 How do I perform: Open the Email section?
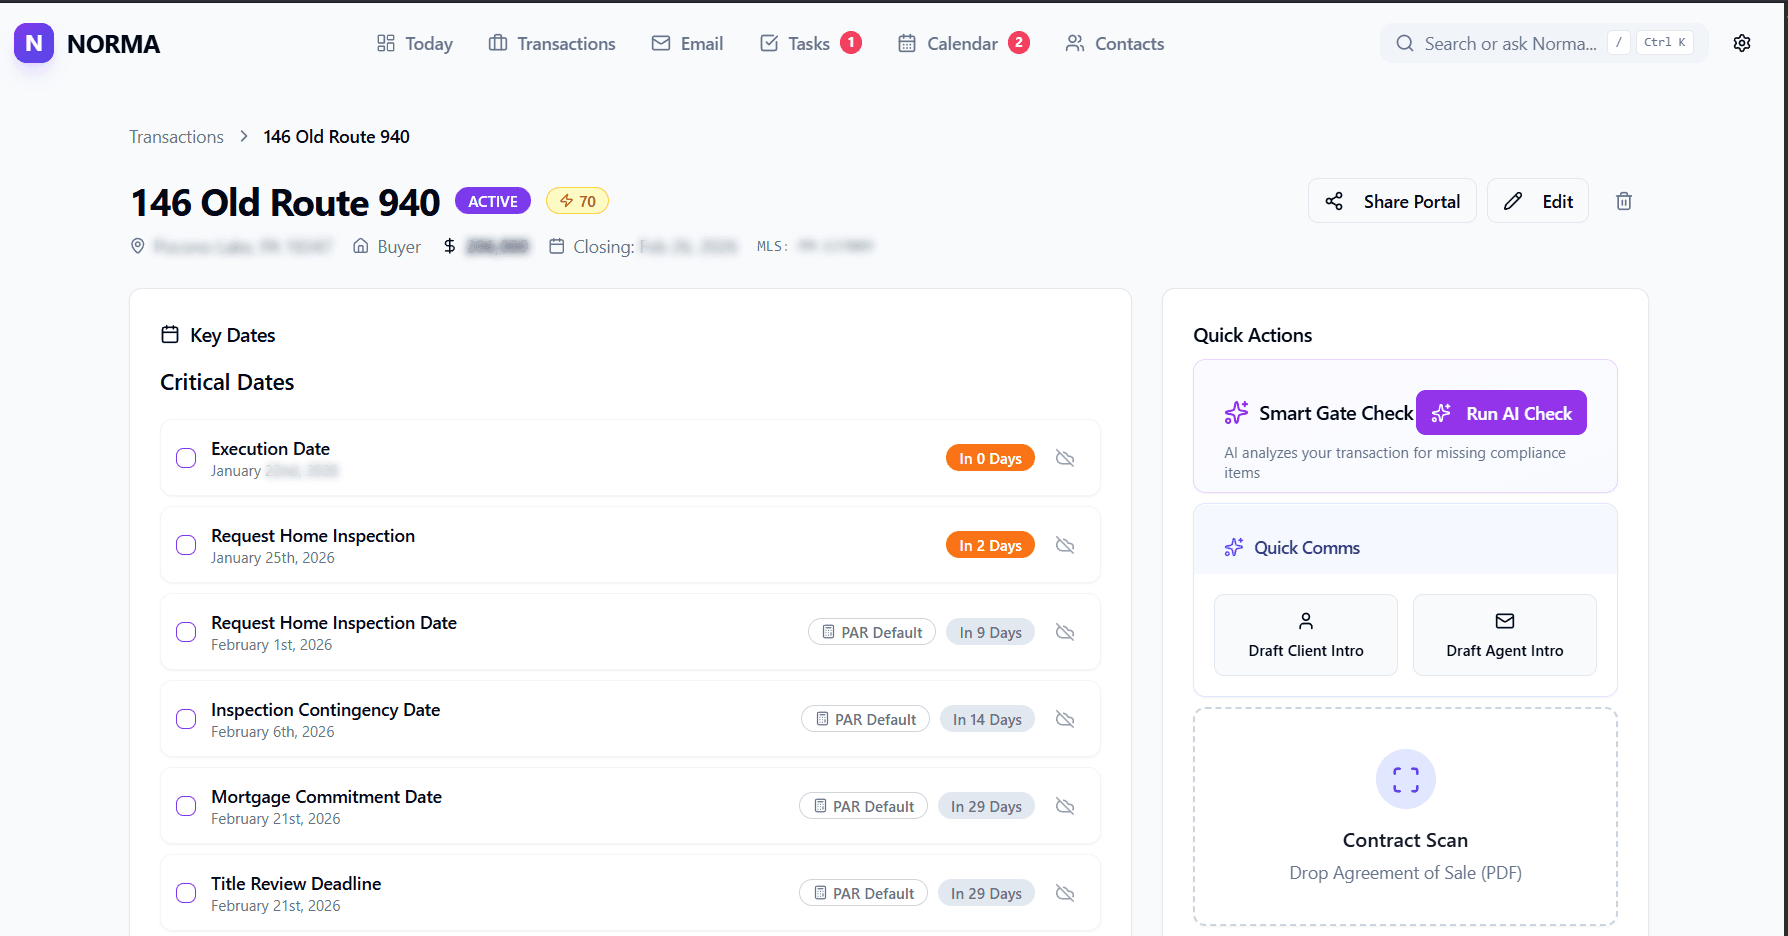pos(687,43)
